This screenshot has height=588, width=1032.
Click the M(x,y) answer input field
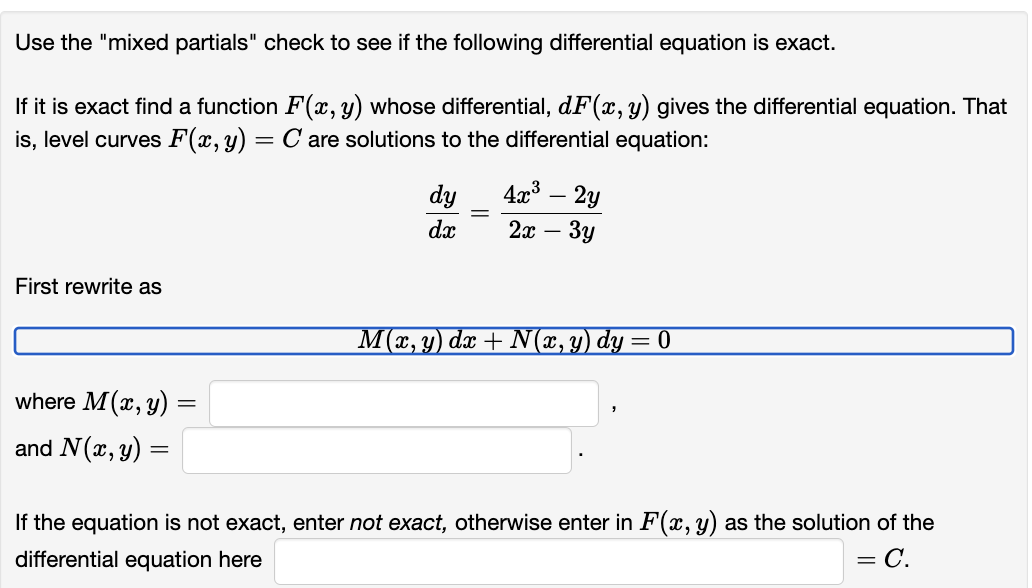tap(403, 403)
